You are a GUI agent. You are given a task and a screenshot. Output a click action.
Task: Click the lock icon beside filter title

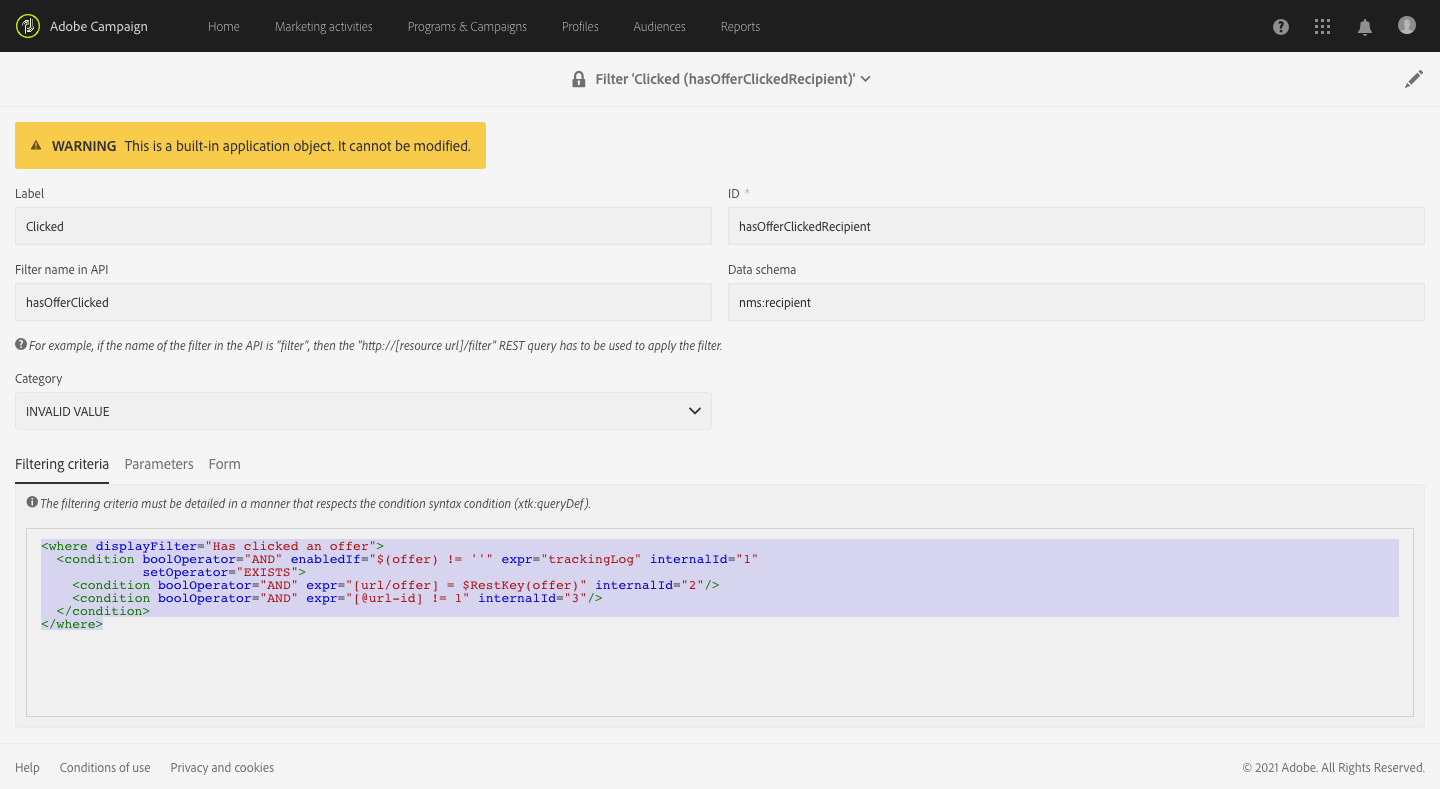point(578,80)
